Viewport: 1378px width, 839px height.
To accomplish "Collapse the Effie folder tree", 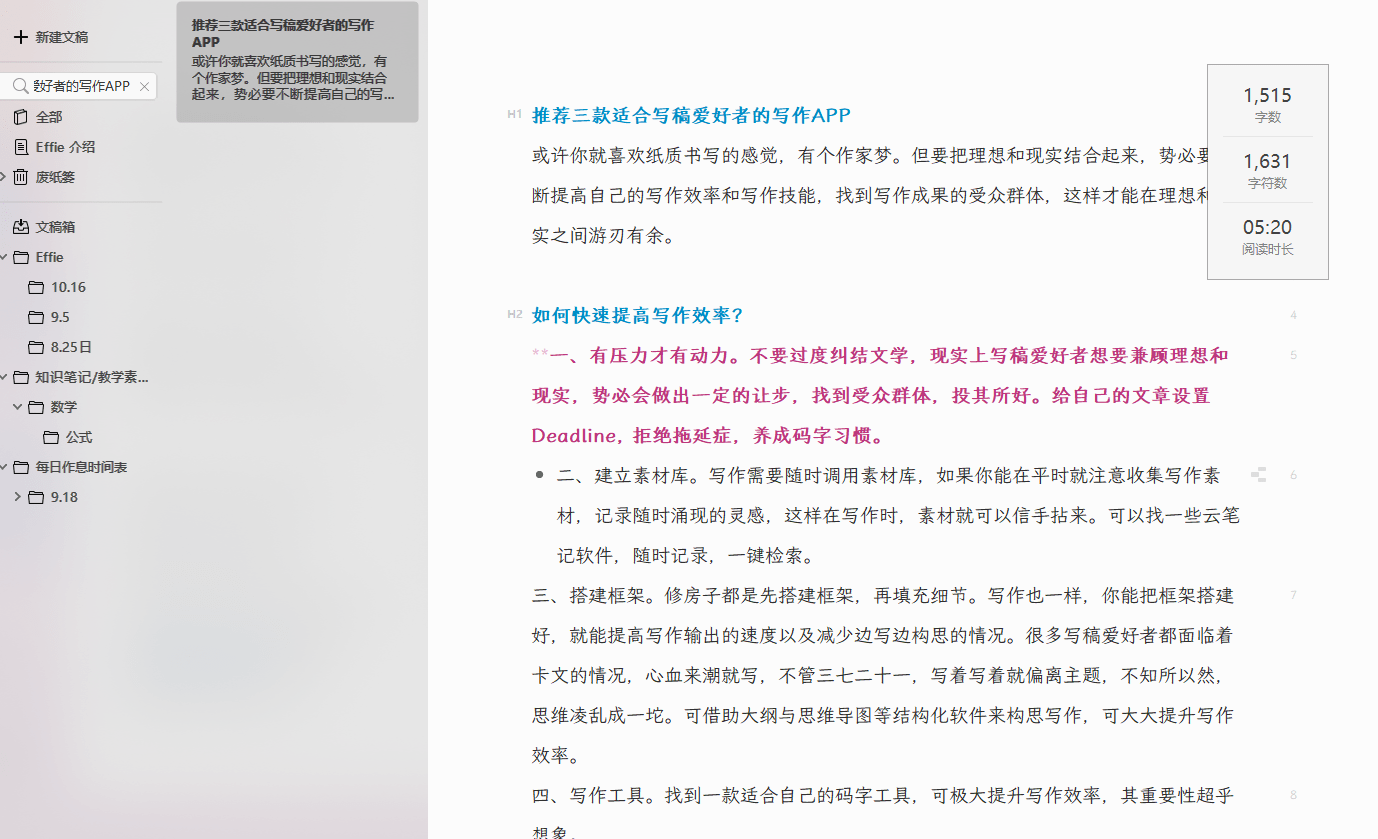I will [x=6, y=257].
